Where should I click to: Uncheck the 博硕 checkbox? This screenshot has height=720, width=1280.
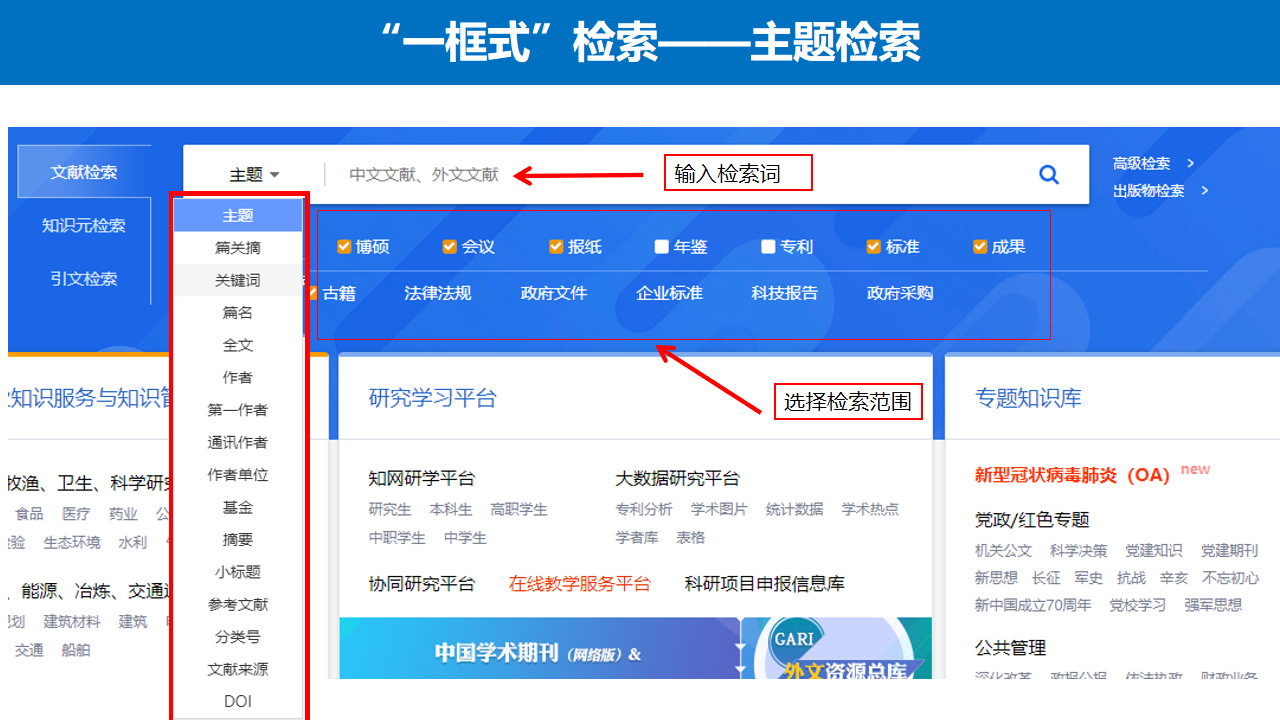click(x=344, y=247)
